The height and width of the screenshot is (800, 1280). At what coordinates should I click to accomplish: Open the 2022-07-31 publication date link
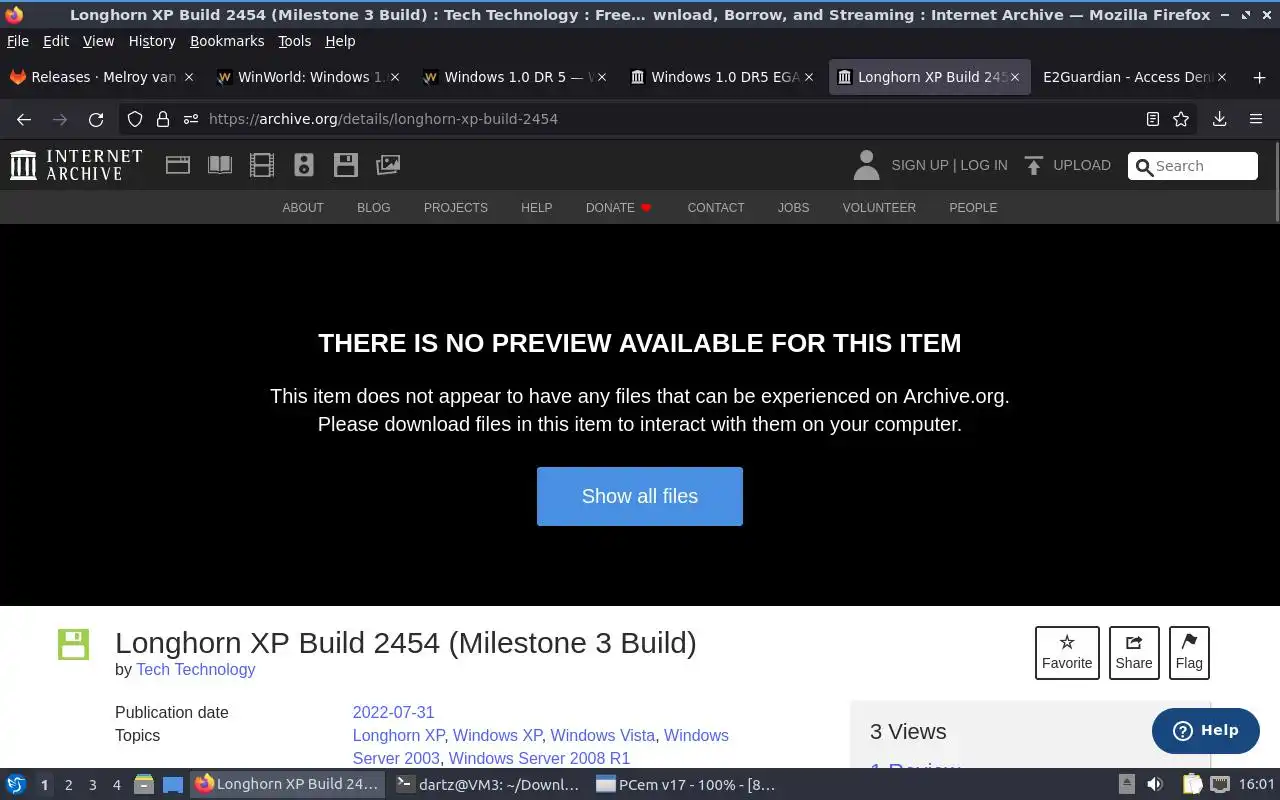point(393,713)
